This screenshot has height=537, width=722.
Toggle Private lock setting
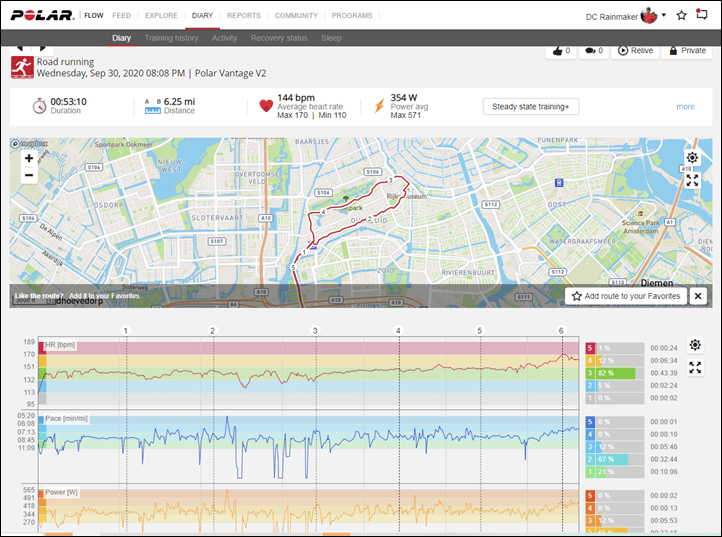pyautogui.click(x=687, y=51)
